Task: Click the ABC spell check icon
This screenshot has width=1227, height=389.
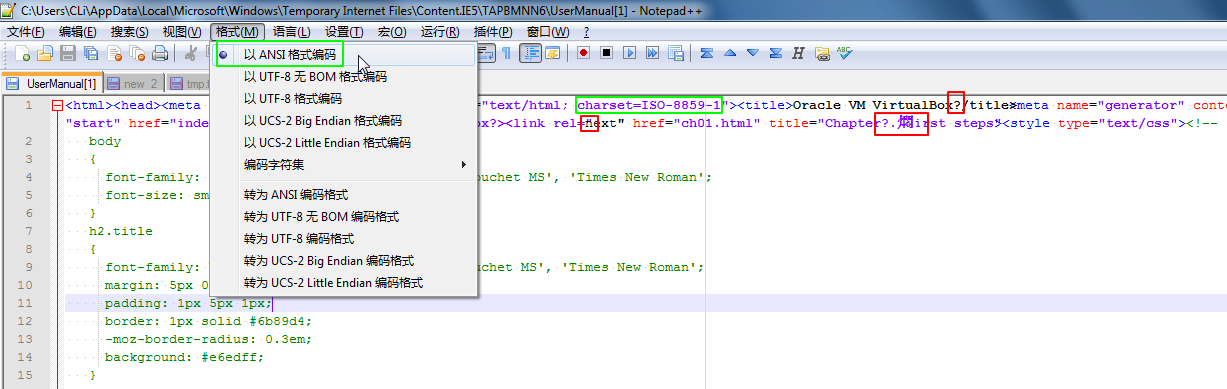Action: pos(845,53)
